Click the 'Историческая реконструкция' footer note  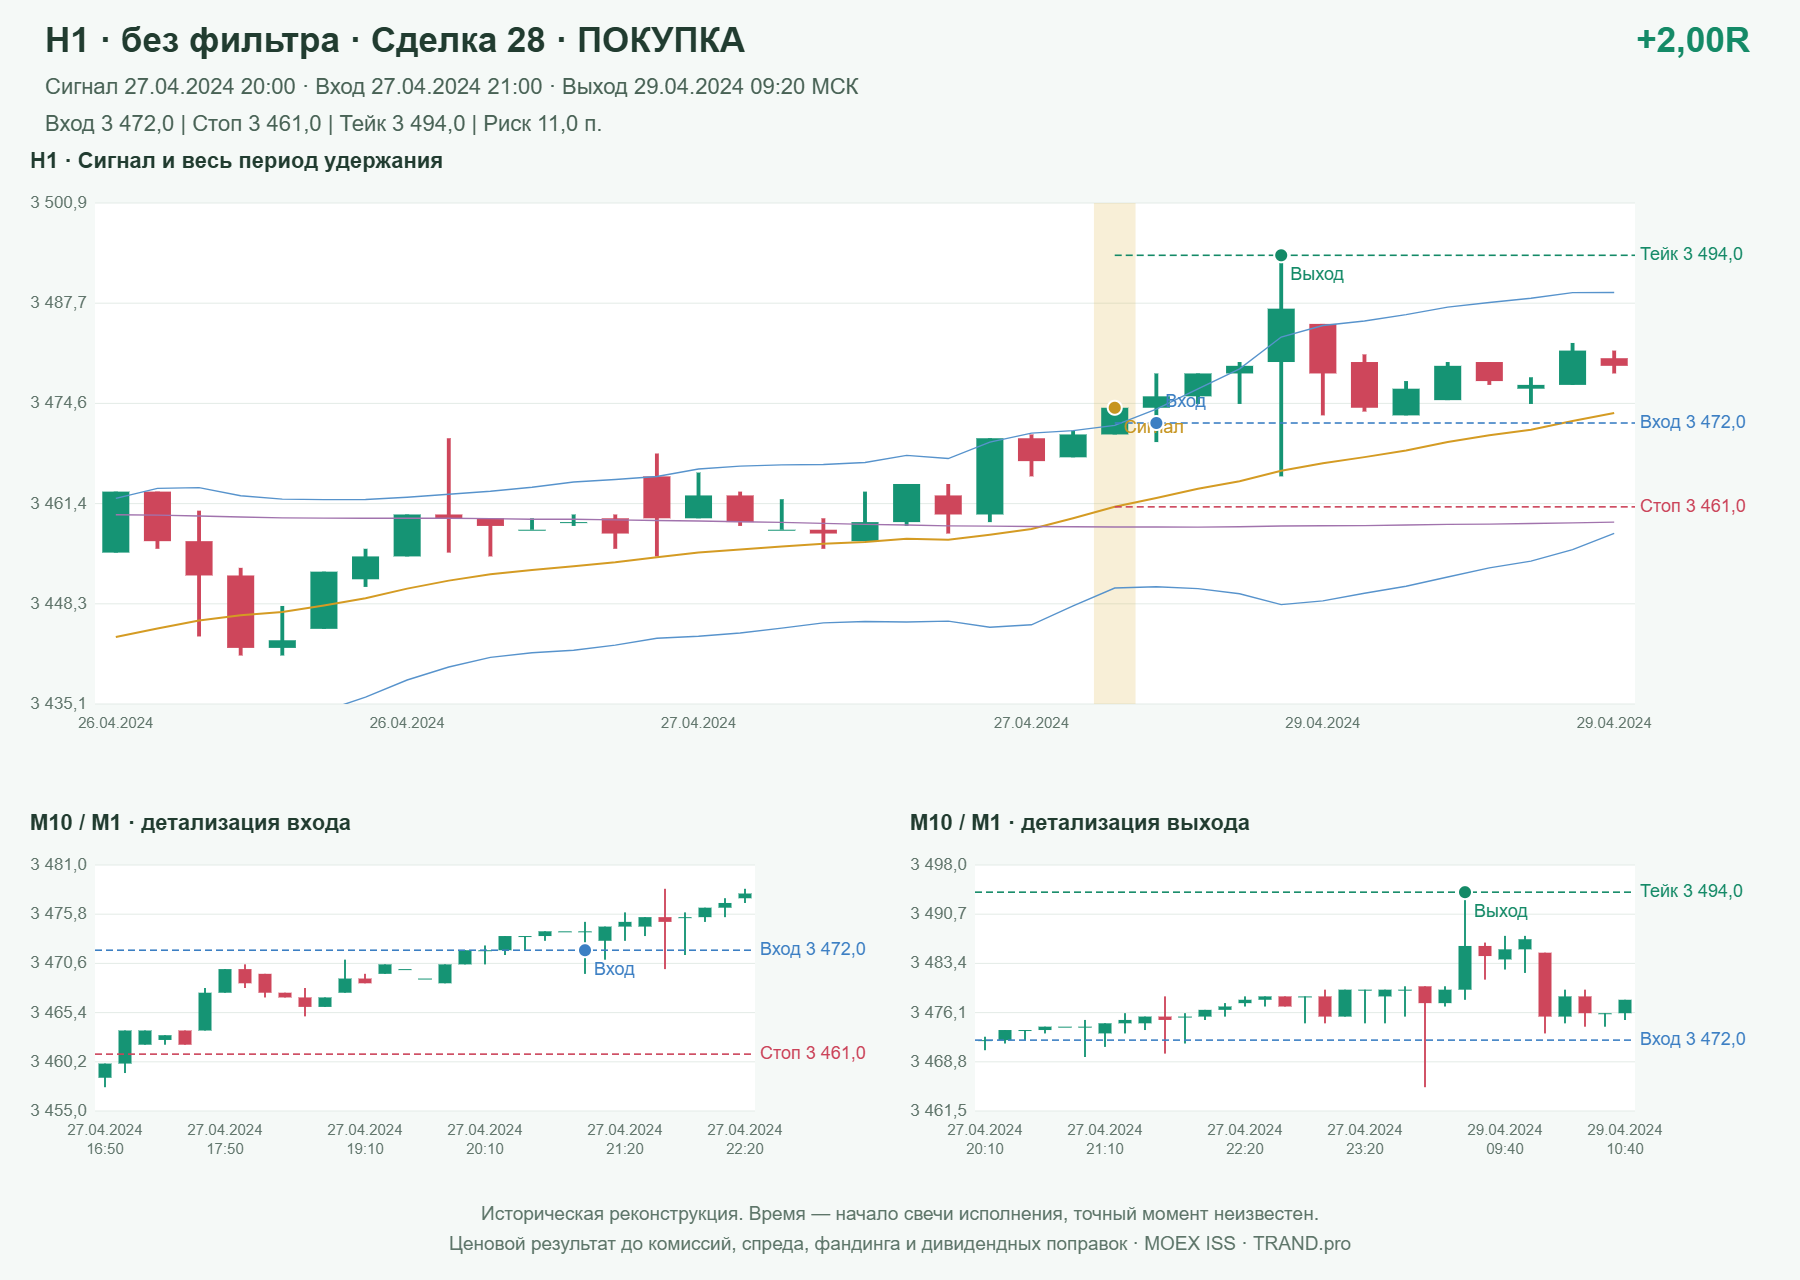pyautogui.click(x=900, y=1214)
